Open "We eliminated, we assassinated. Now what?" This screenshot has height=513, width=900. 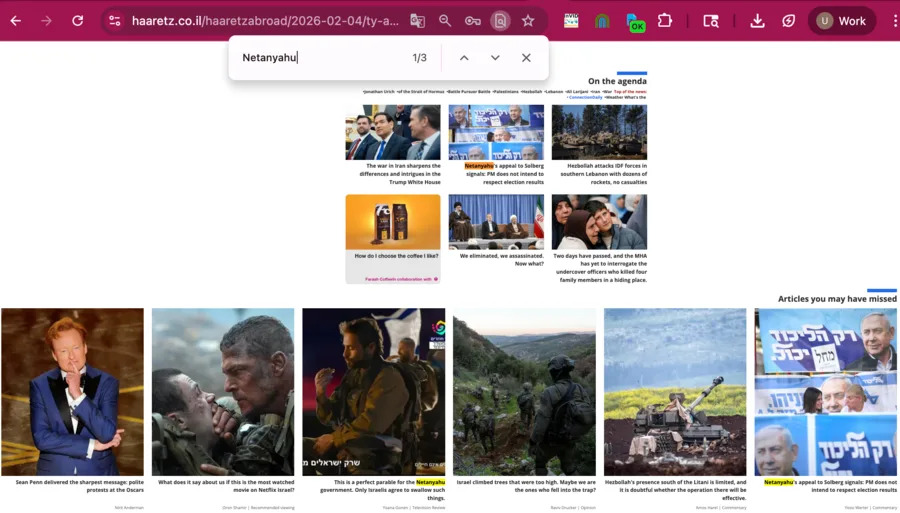[x=502, y=260]
